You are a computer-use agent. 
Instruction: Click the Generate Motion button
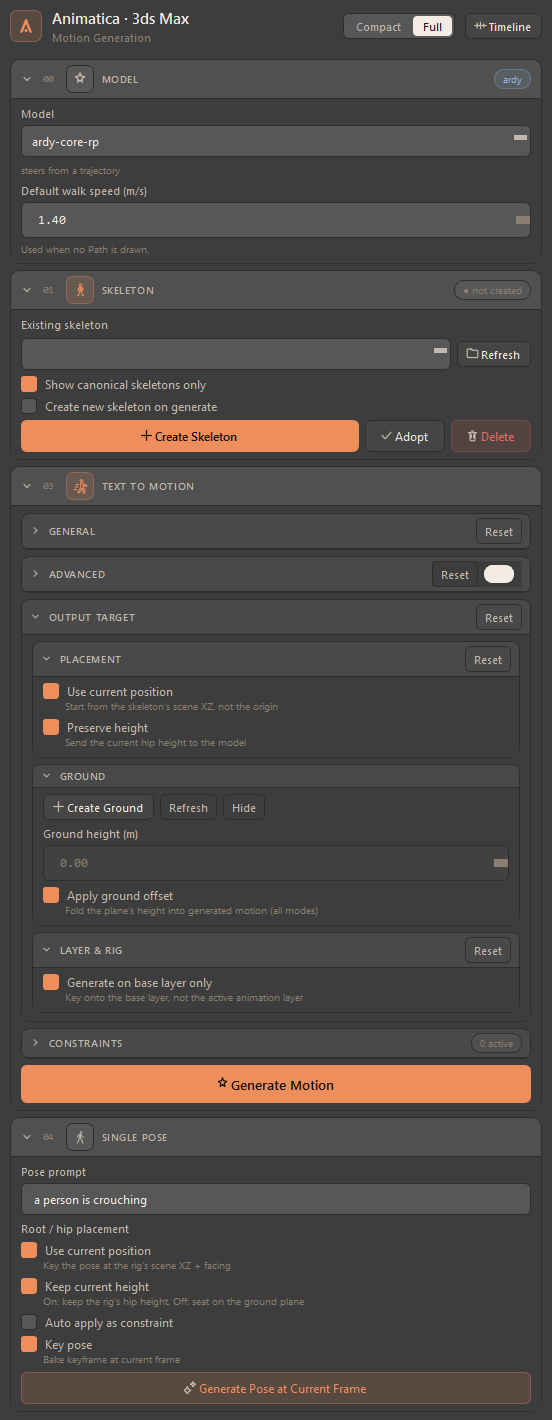pos(276,1084)
